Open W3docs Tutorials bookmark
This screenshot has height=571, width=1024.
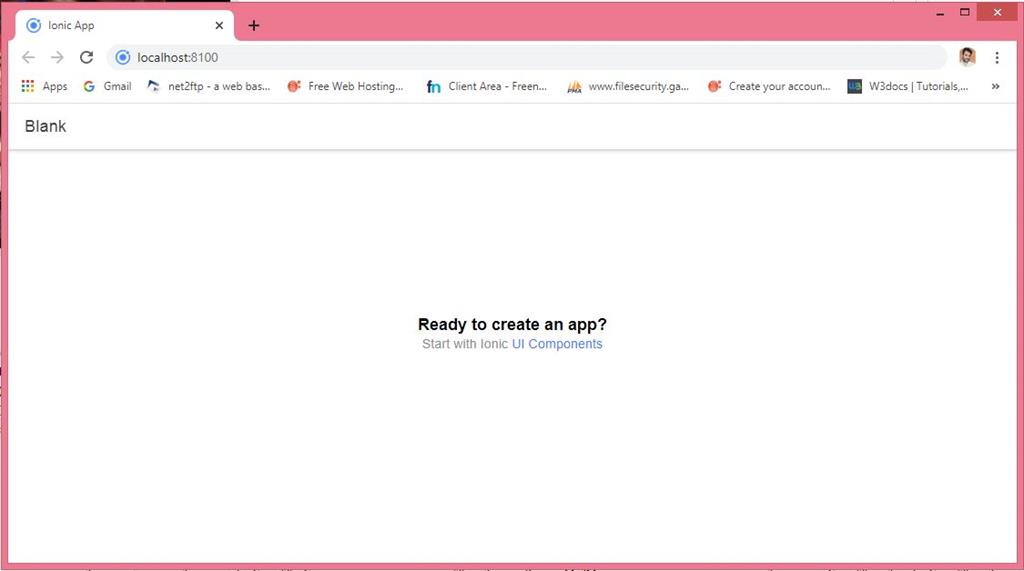click(908, 86)
